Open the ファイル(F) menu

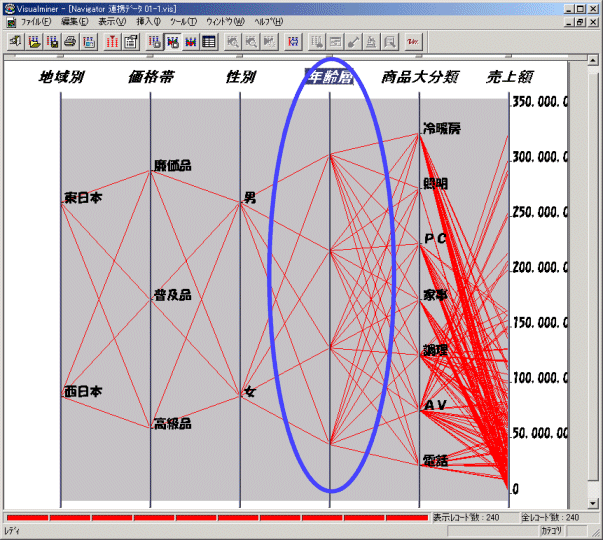click(x=36, y=21)
